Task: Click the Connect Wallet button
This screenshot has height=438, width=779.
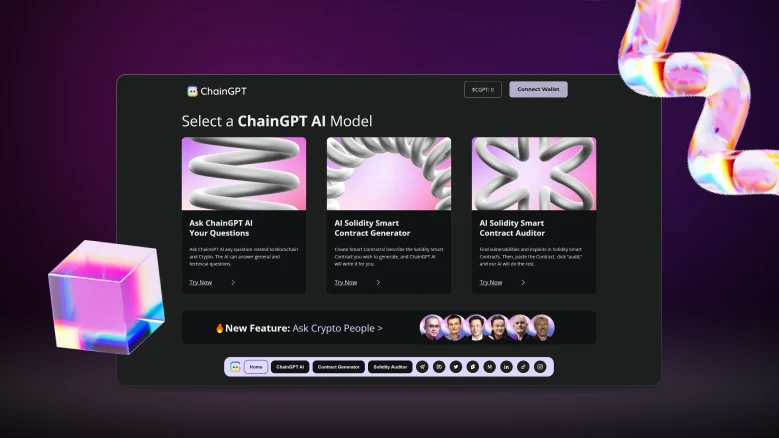Action: pyautogui.click(x=538, y=89)
